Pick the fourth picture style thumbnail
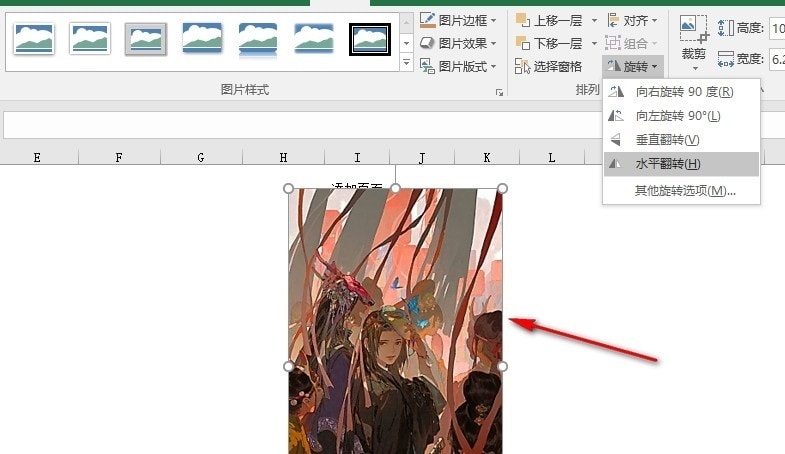 [202, 39]
